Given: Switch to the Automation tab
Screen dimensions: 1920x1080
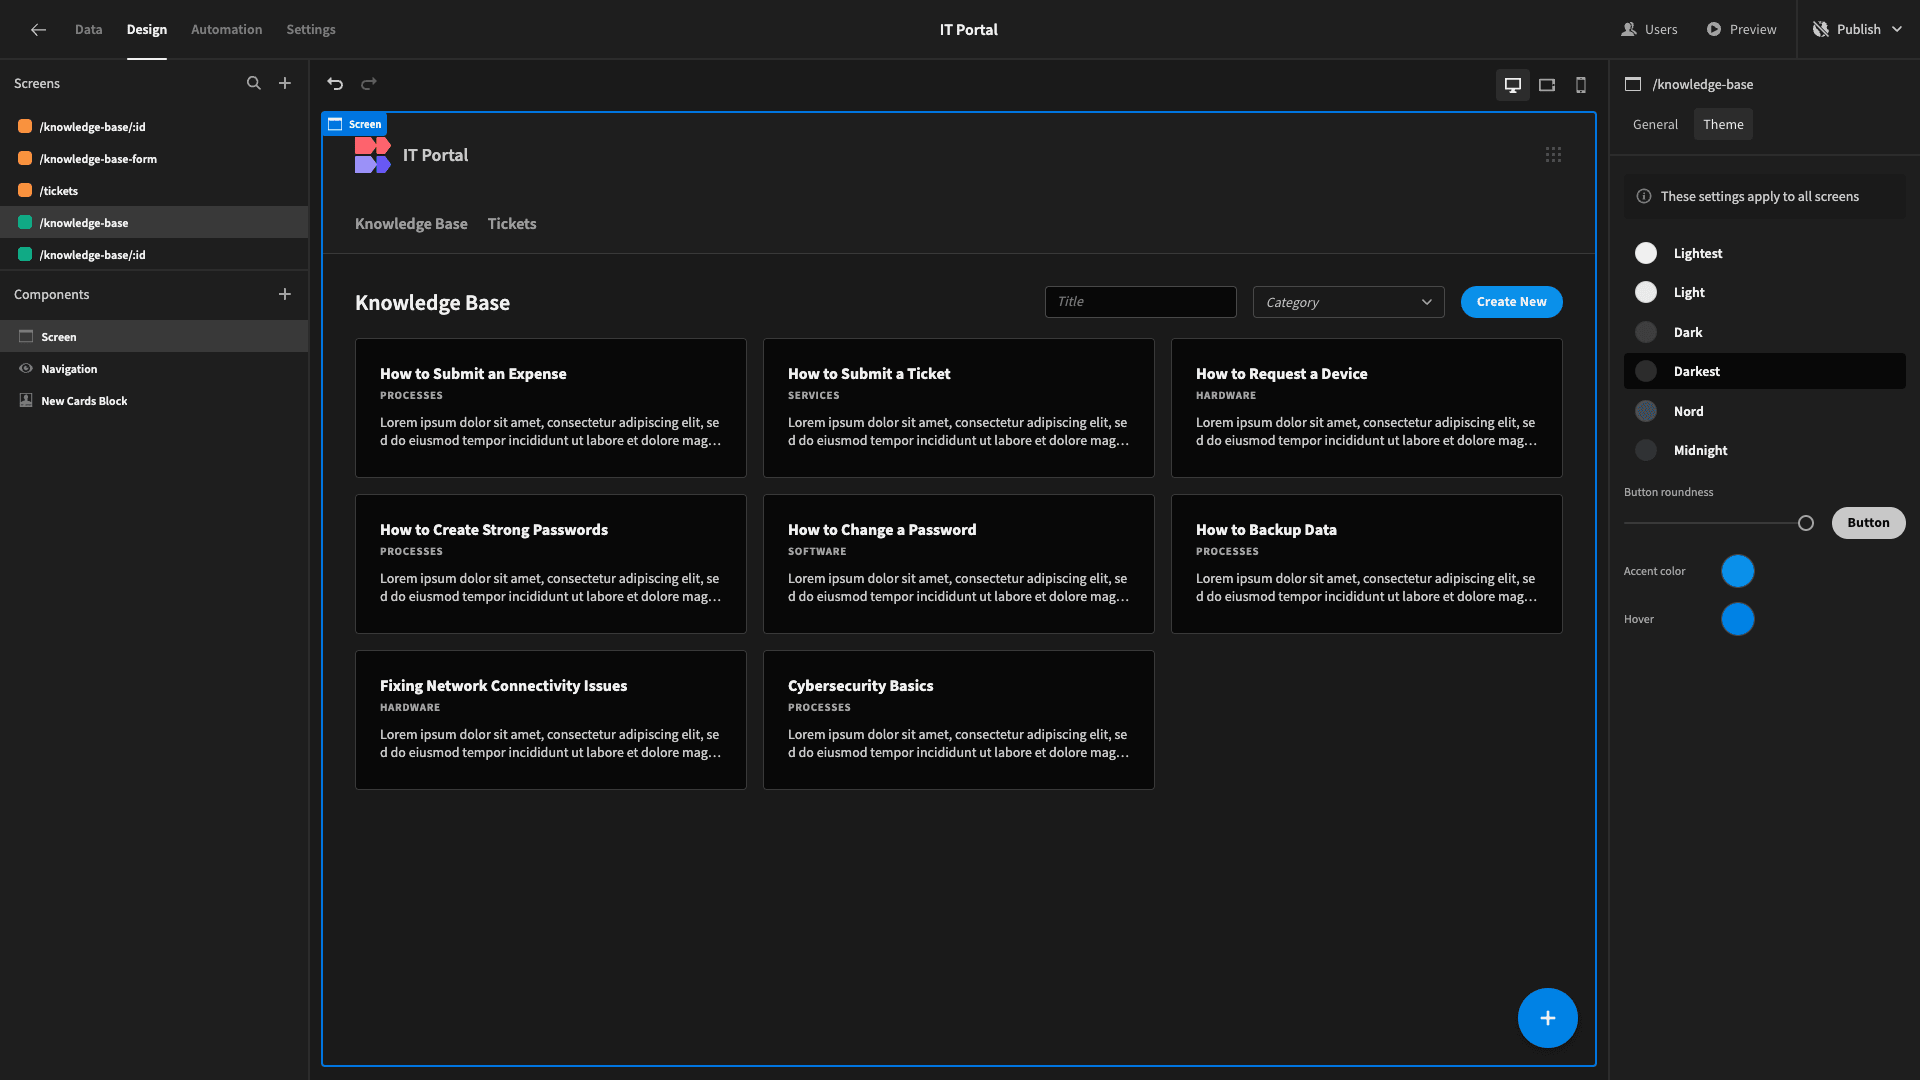Looking at the screenshot, I should (226, 30).
